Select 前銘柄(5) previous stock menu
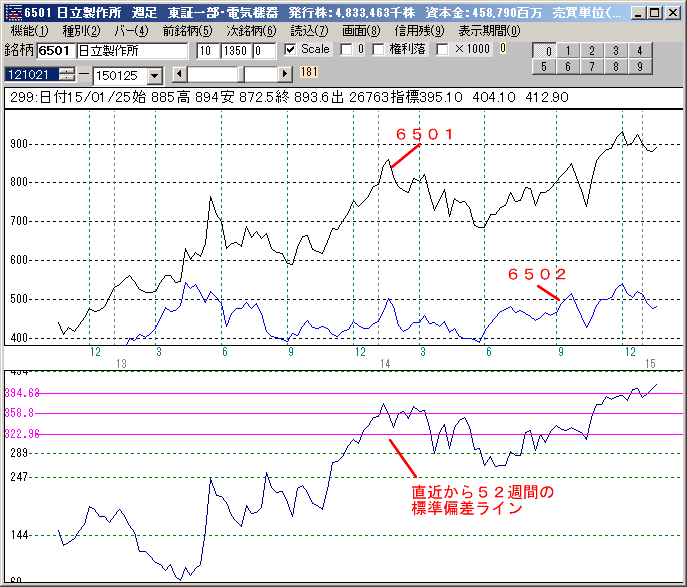Viewport: 687px width, 587px height. click(x=188, y=31)
